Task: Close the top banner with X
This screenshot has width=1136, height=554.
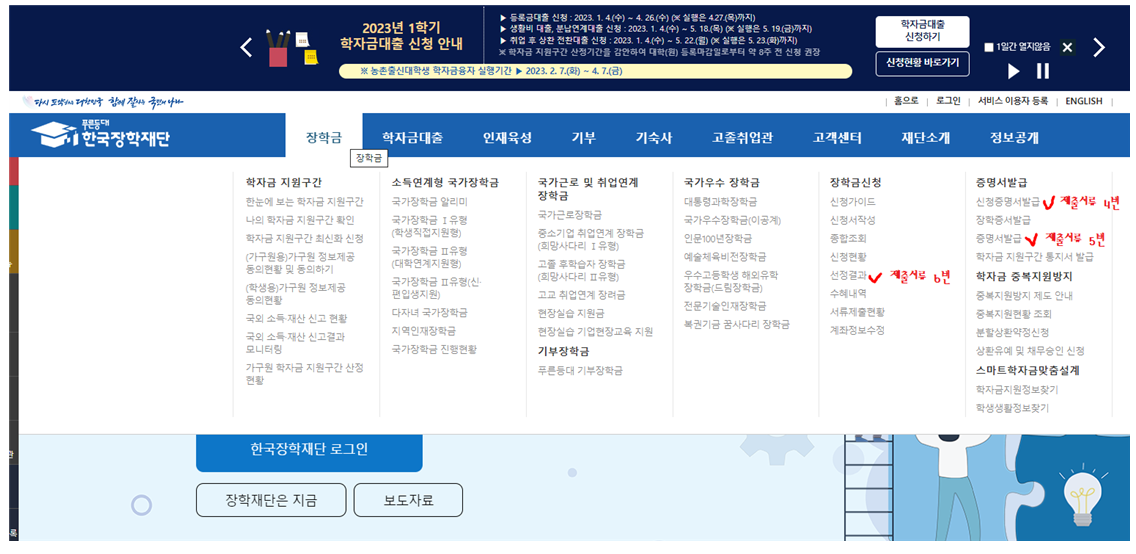Action: [1066, 48]
